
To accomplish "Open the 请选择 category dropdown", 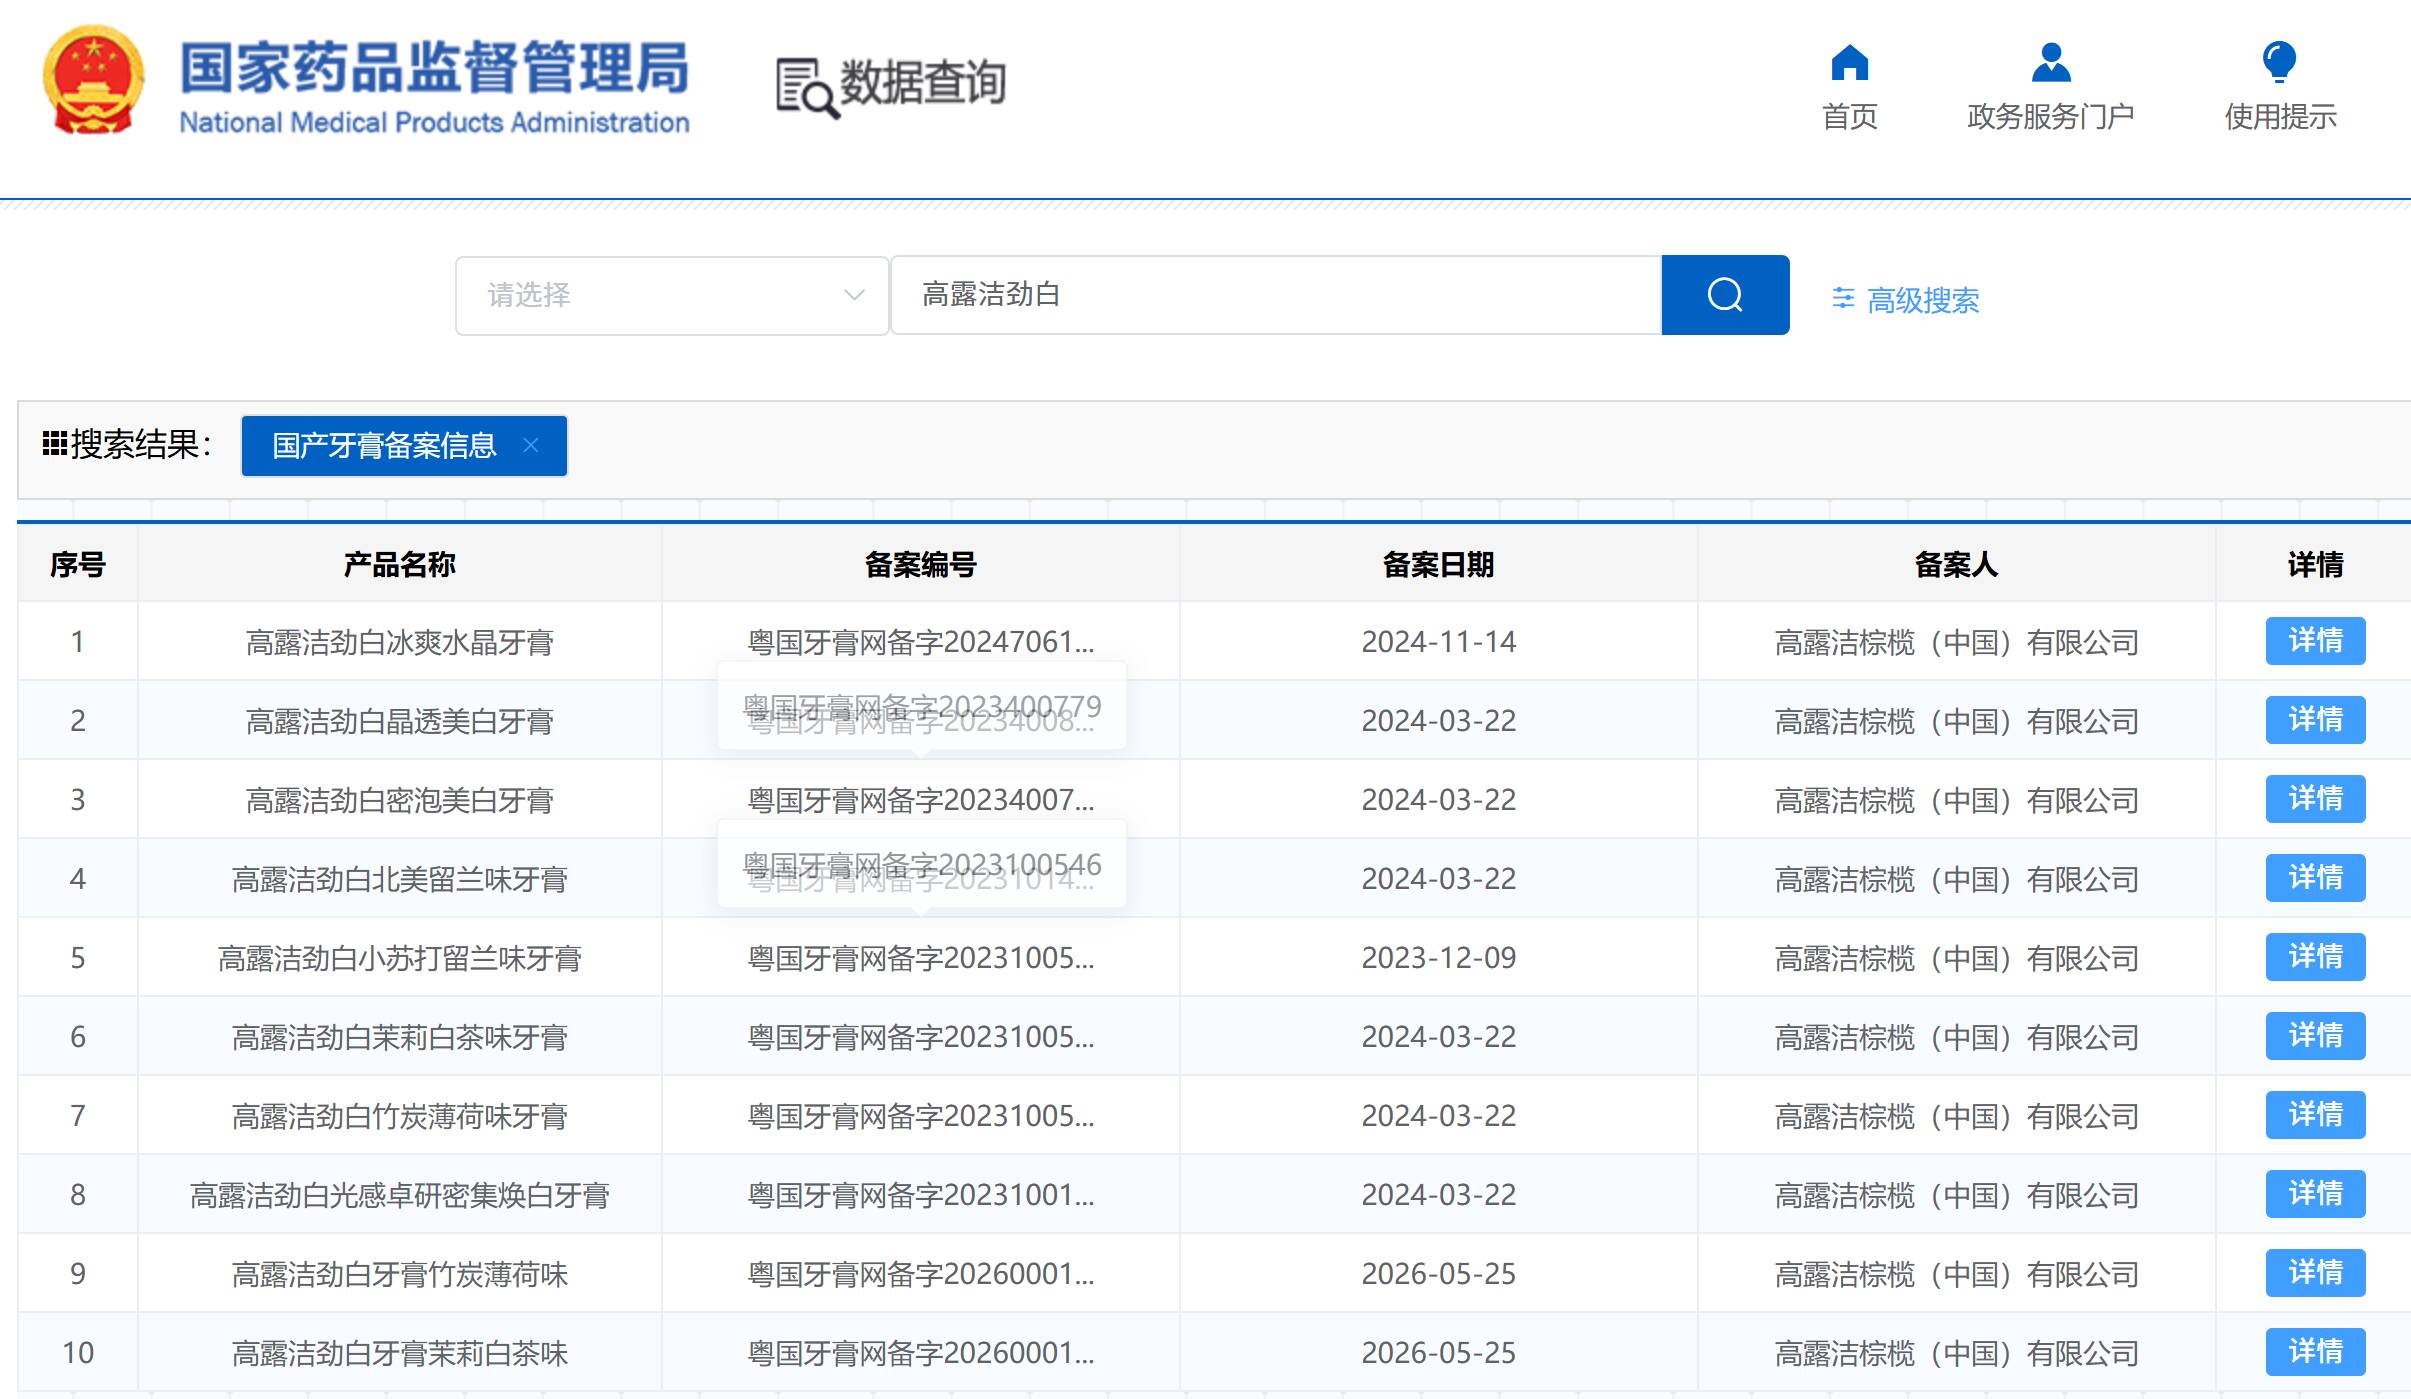I will (672, 295).
